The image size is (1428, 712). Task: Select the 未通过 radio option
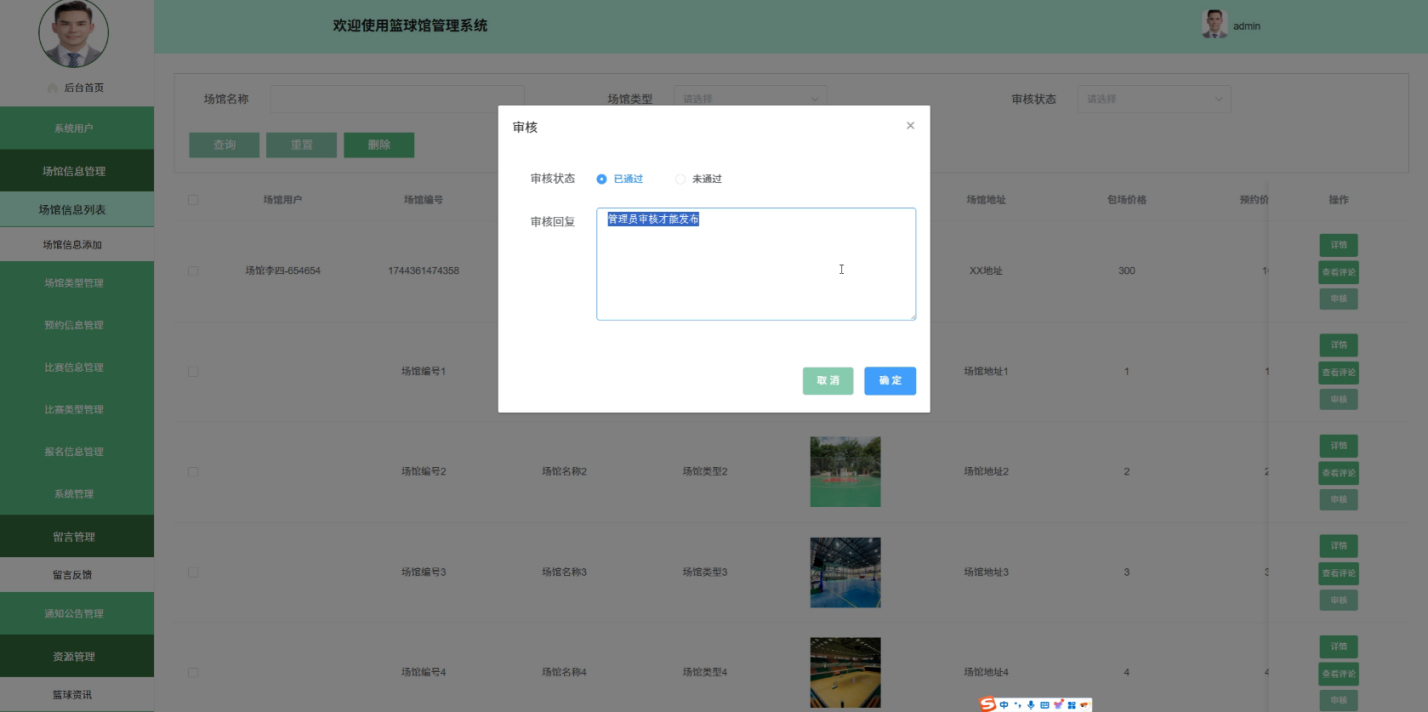click(681, 179)
